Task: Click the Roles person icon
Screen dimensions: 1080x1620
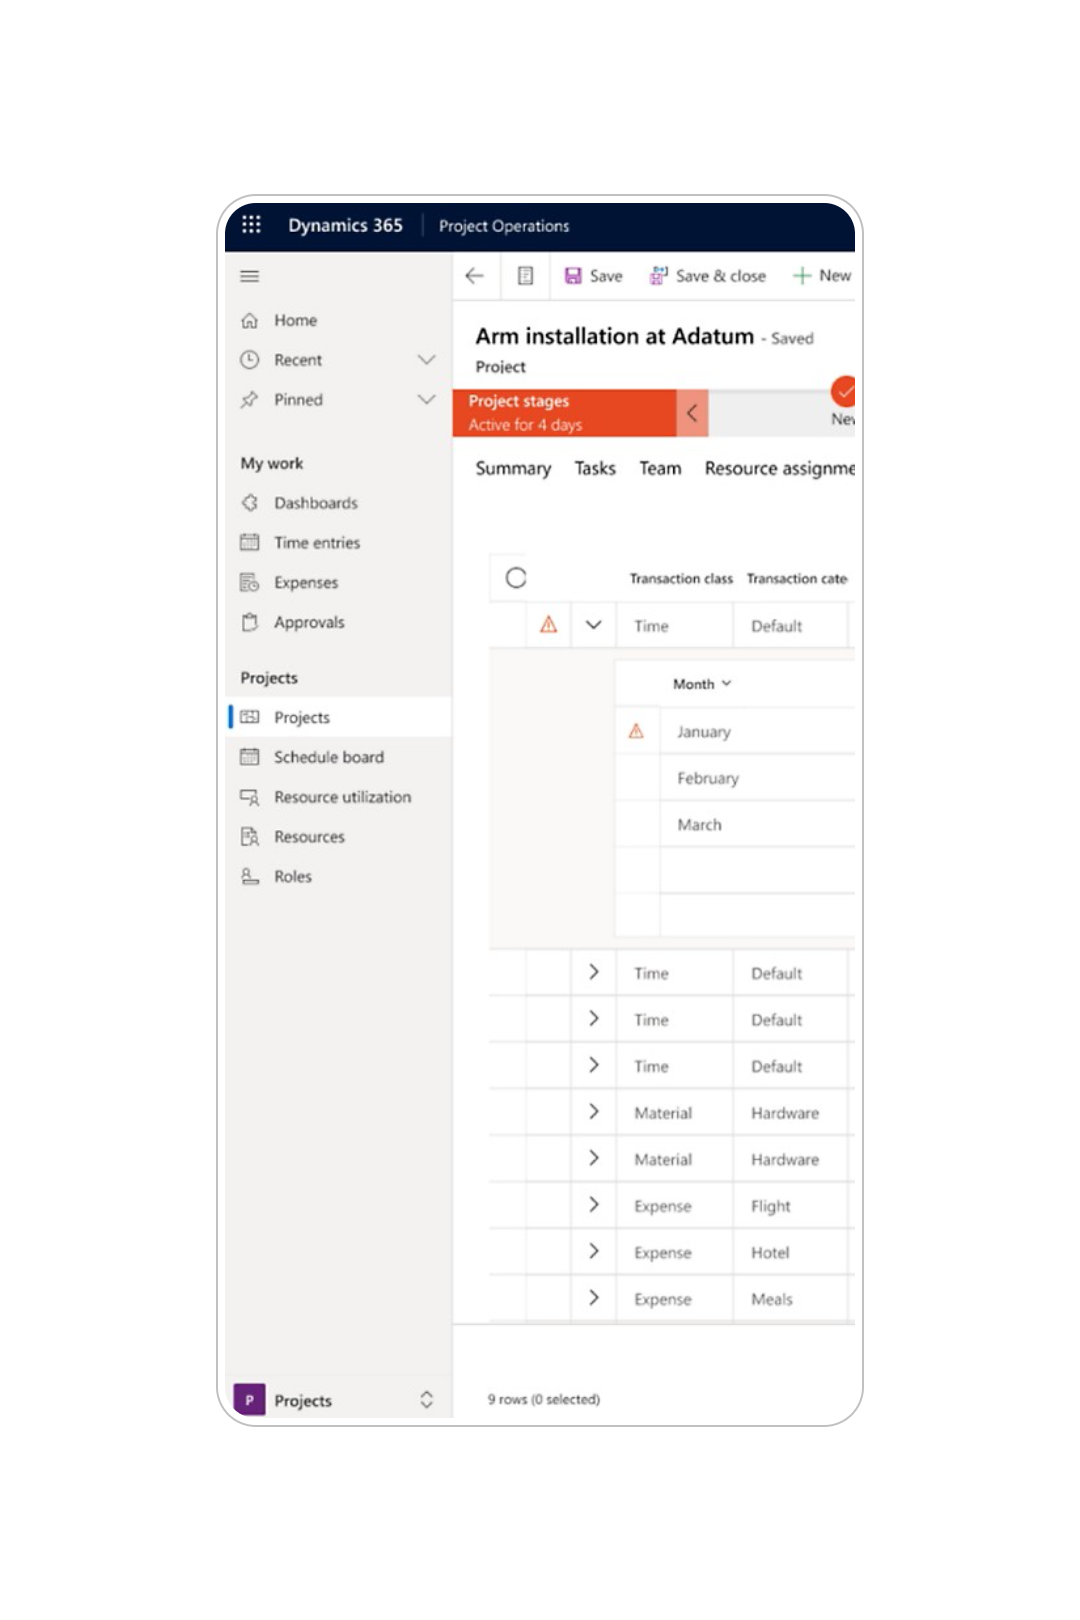Action: [250, 877]
